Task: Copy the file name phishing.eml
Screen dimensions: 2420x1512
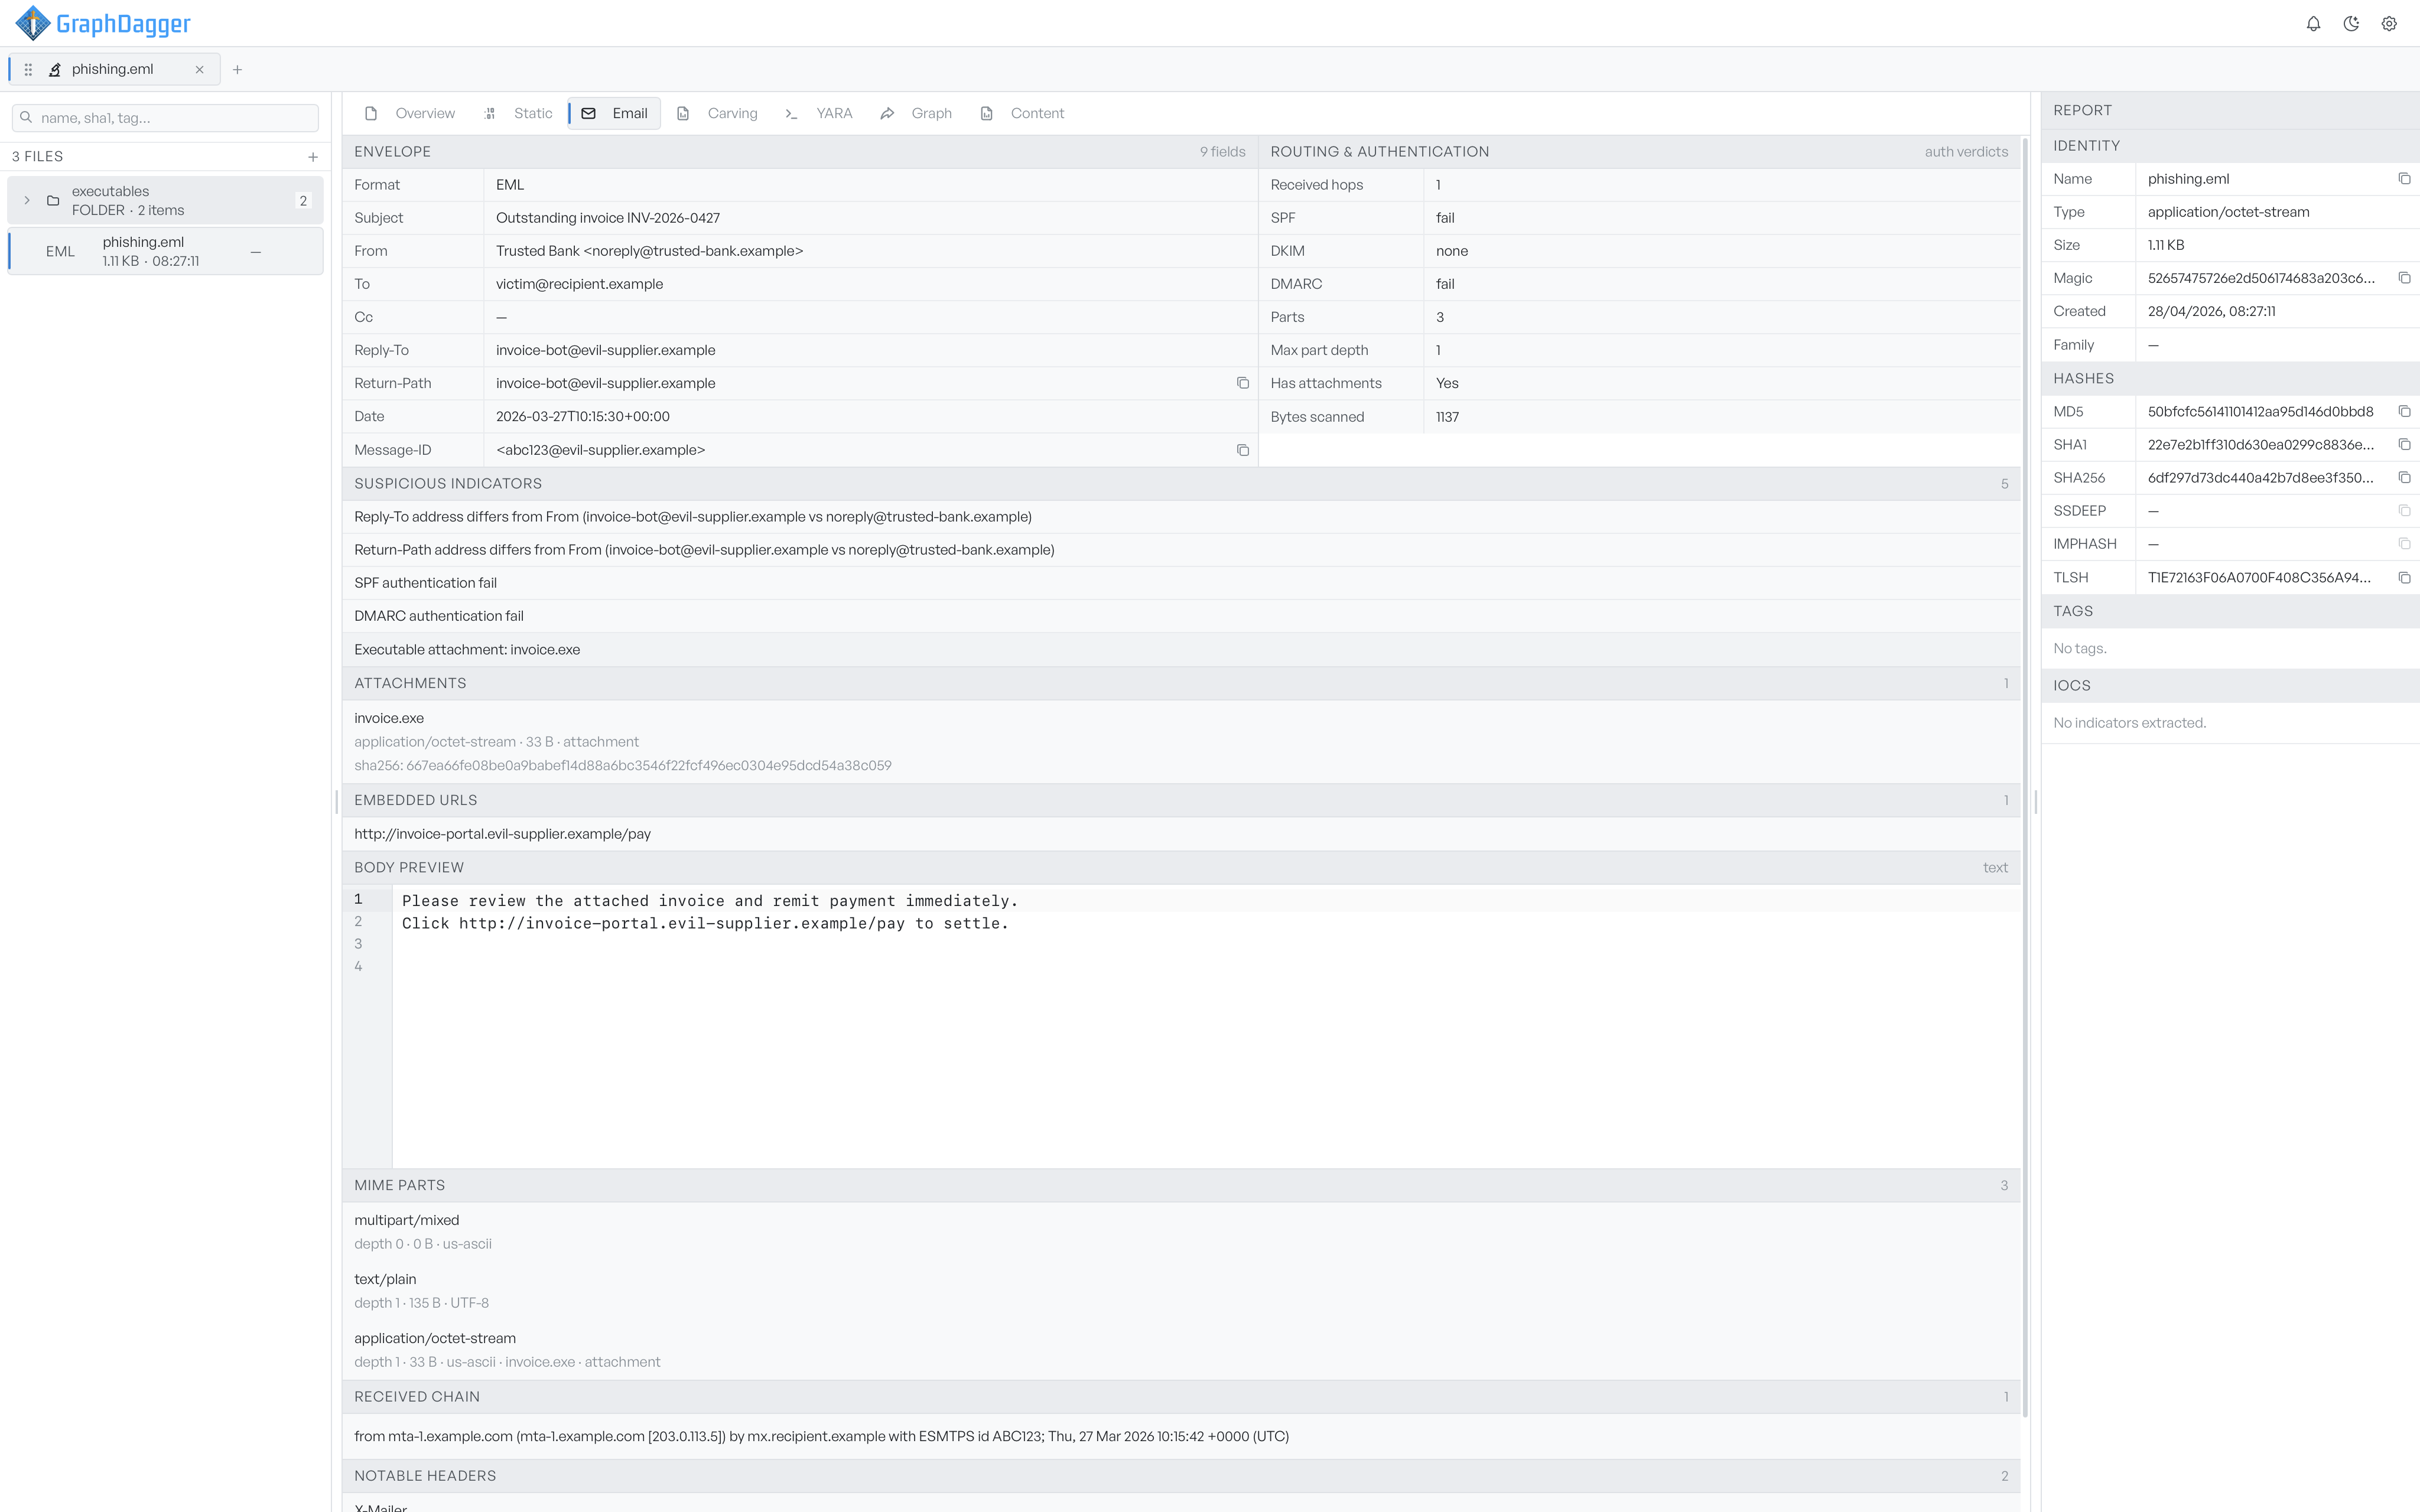Action: tap(2404, 179)
